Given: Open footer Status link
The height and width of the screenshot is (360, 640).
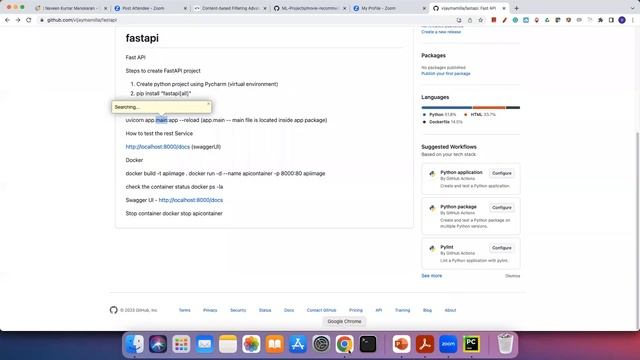Looking at the screenshot, I should (265, 310).
